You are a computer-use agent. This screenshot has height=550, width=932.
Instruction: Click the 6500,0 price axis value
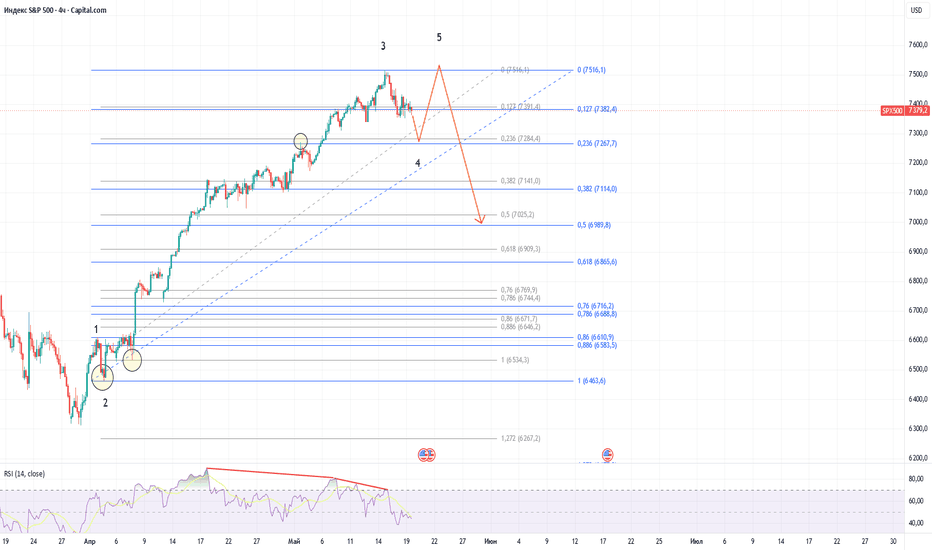coord(918,369)
